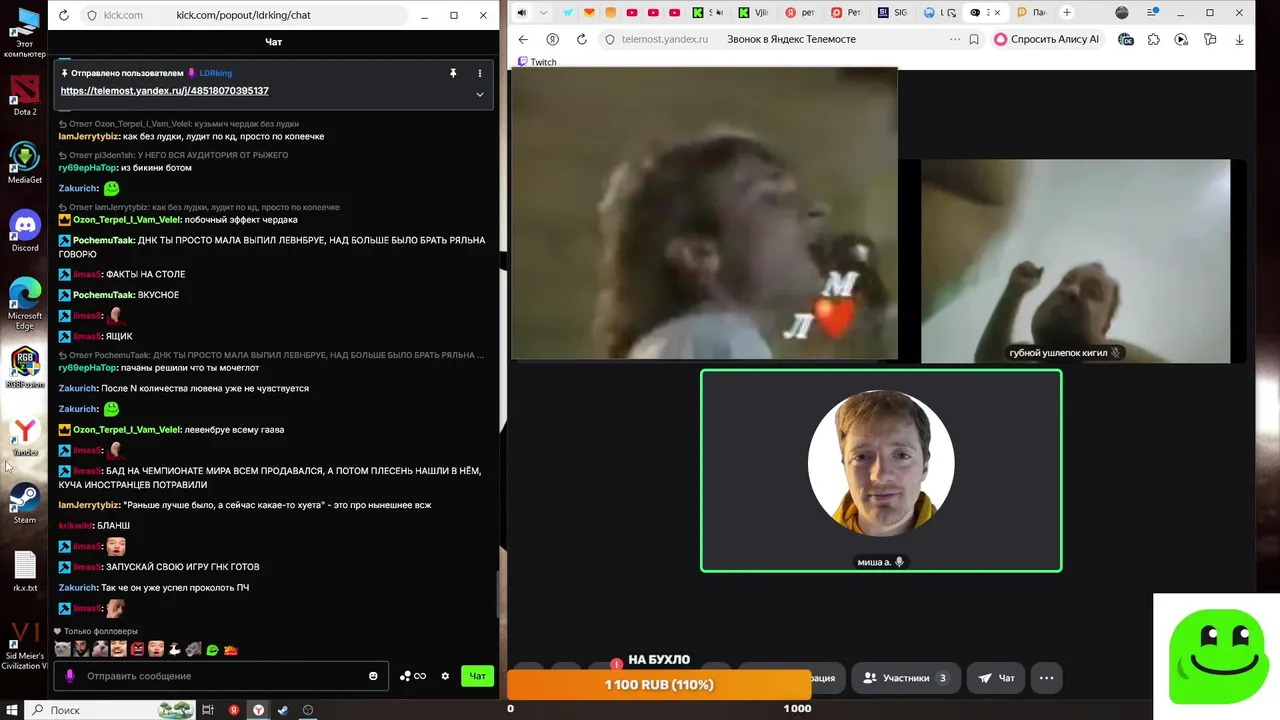Open the rkx.txt file on desktop

click(25, 571)
